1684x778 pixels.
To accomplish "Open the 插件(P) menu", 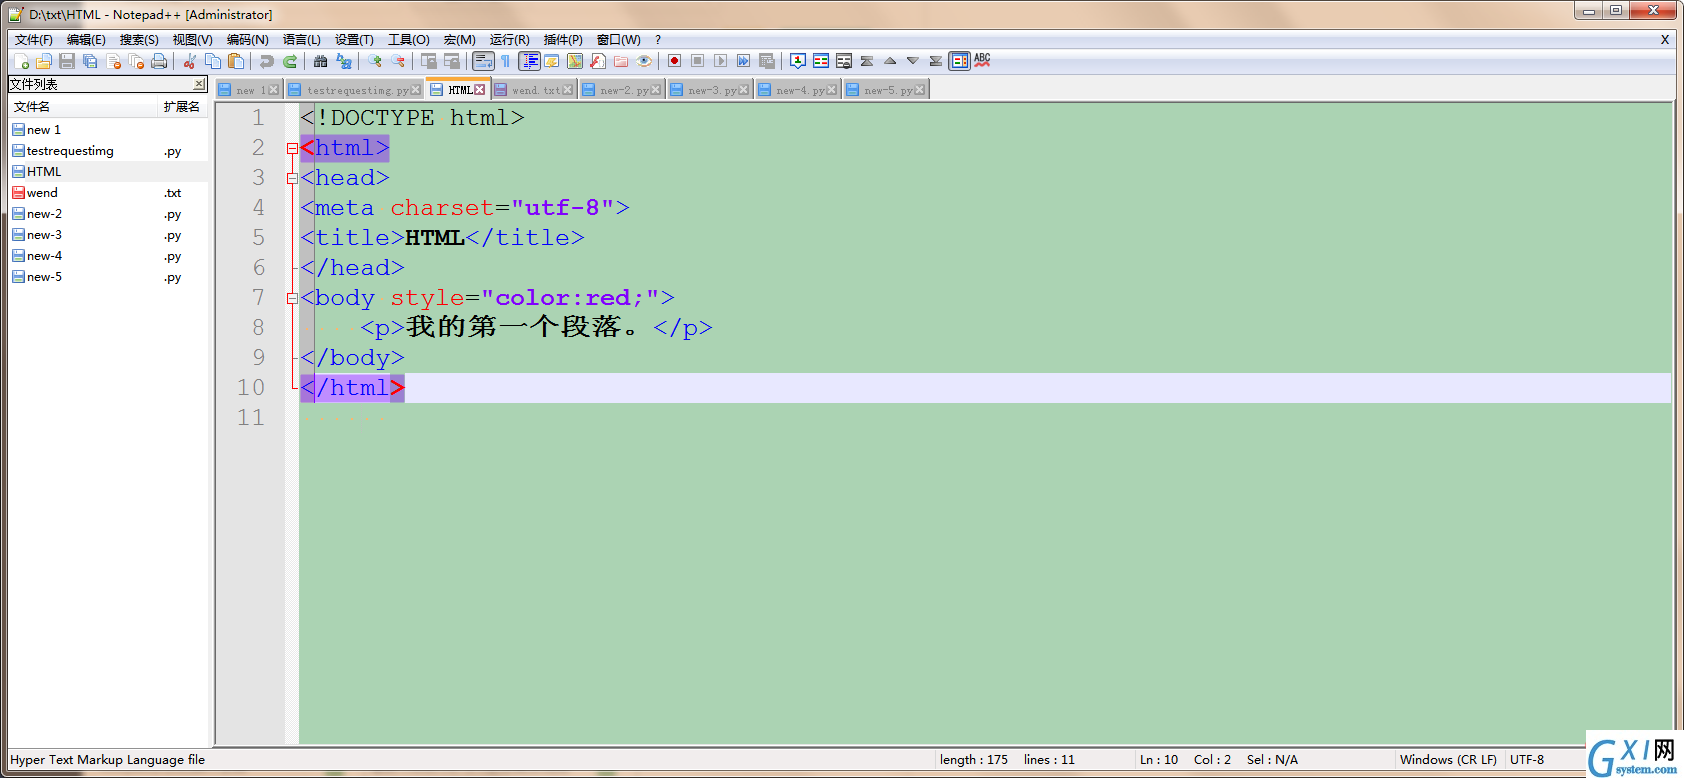I will (563, 40).
